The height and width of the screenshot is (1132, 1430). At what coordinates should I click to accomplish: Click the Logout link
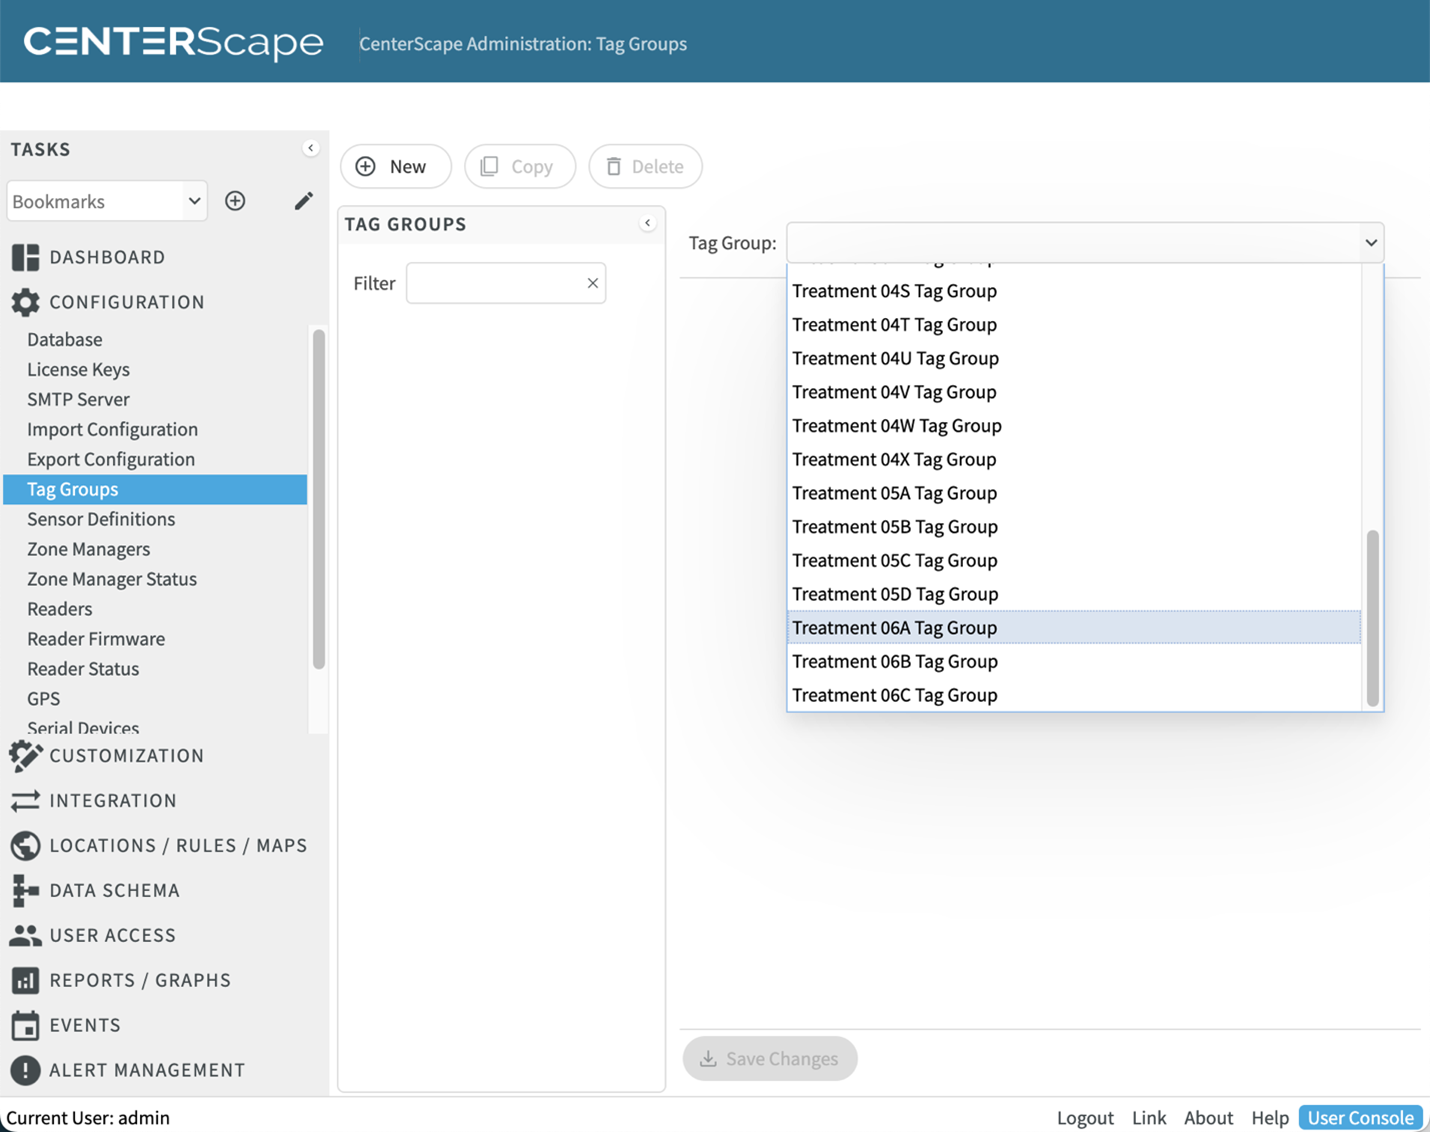[x=1084, y=1117]
